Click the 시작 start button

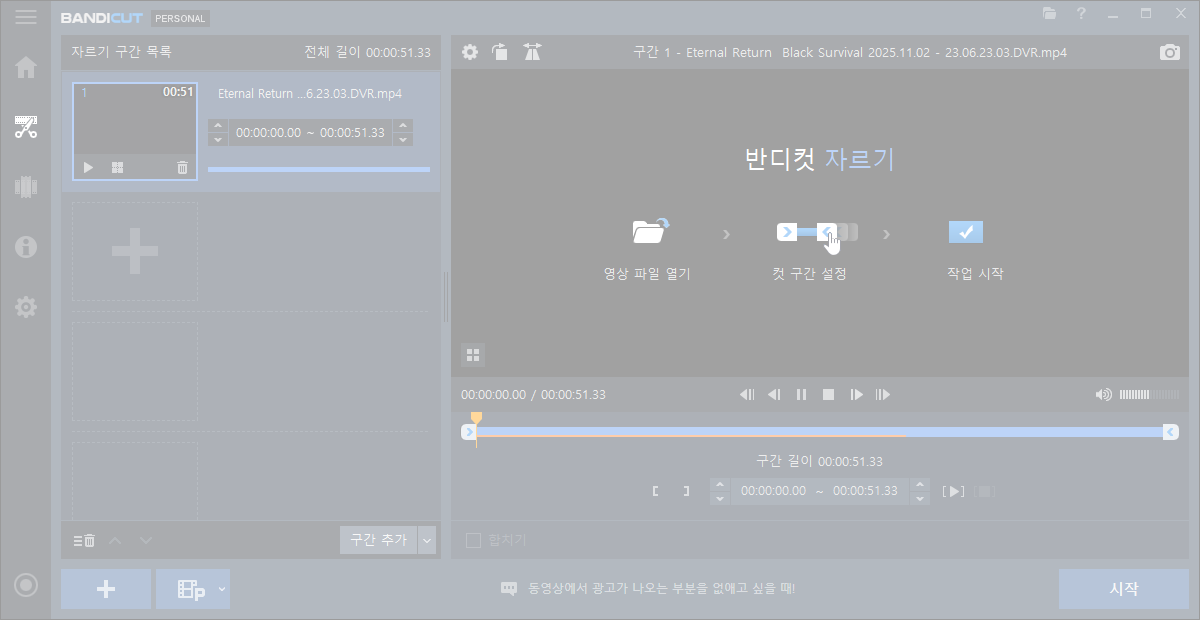coord(1123,589)
